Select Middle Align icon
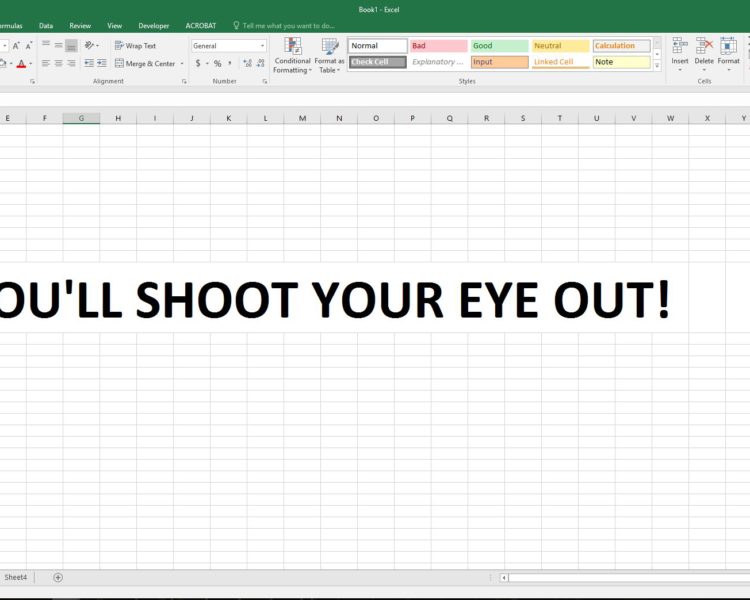 tap(58, 45)
